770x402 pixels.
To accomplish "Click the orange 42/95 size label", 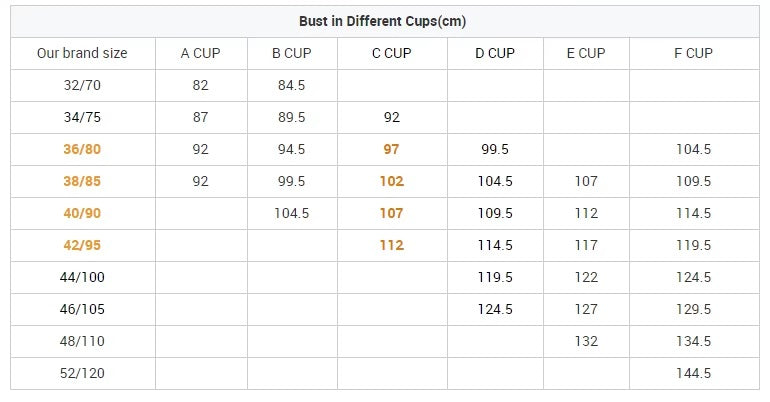I will tap(82, 245).
